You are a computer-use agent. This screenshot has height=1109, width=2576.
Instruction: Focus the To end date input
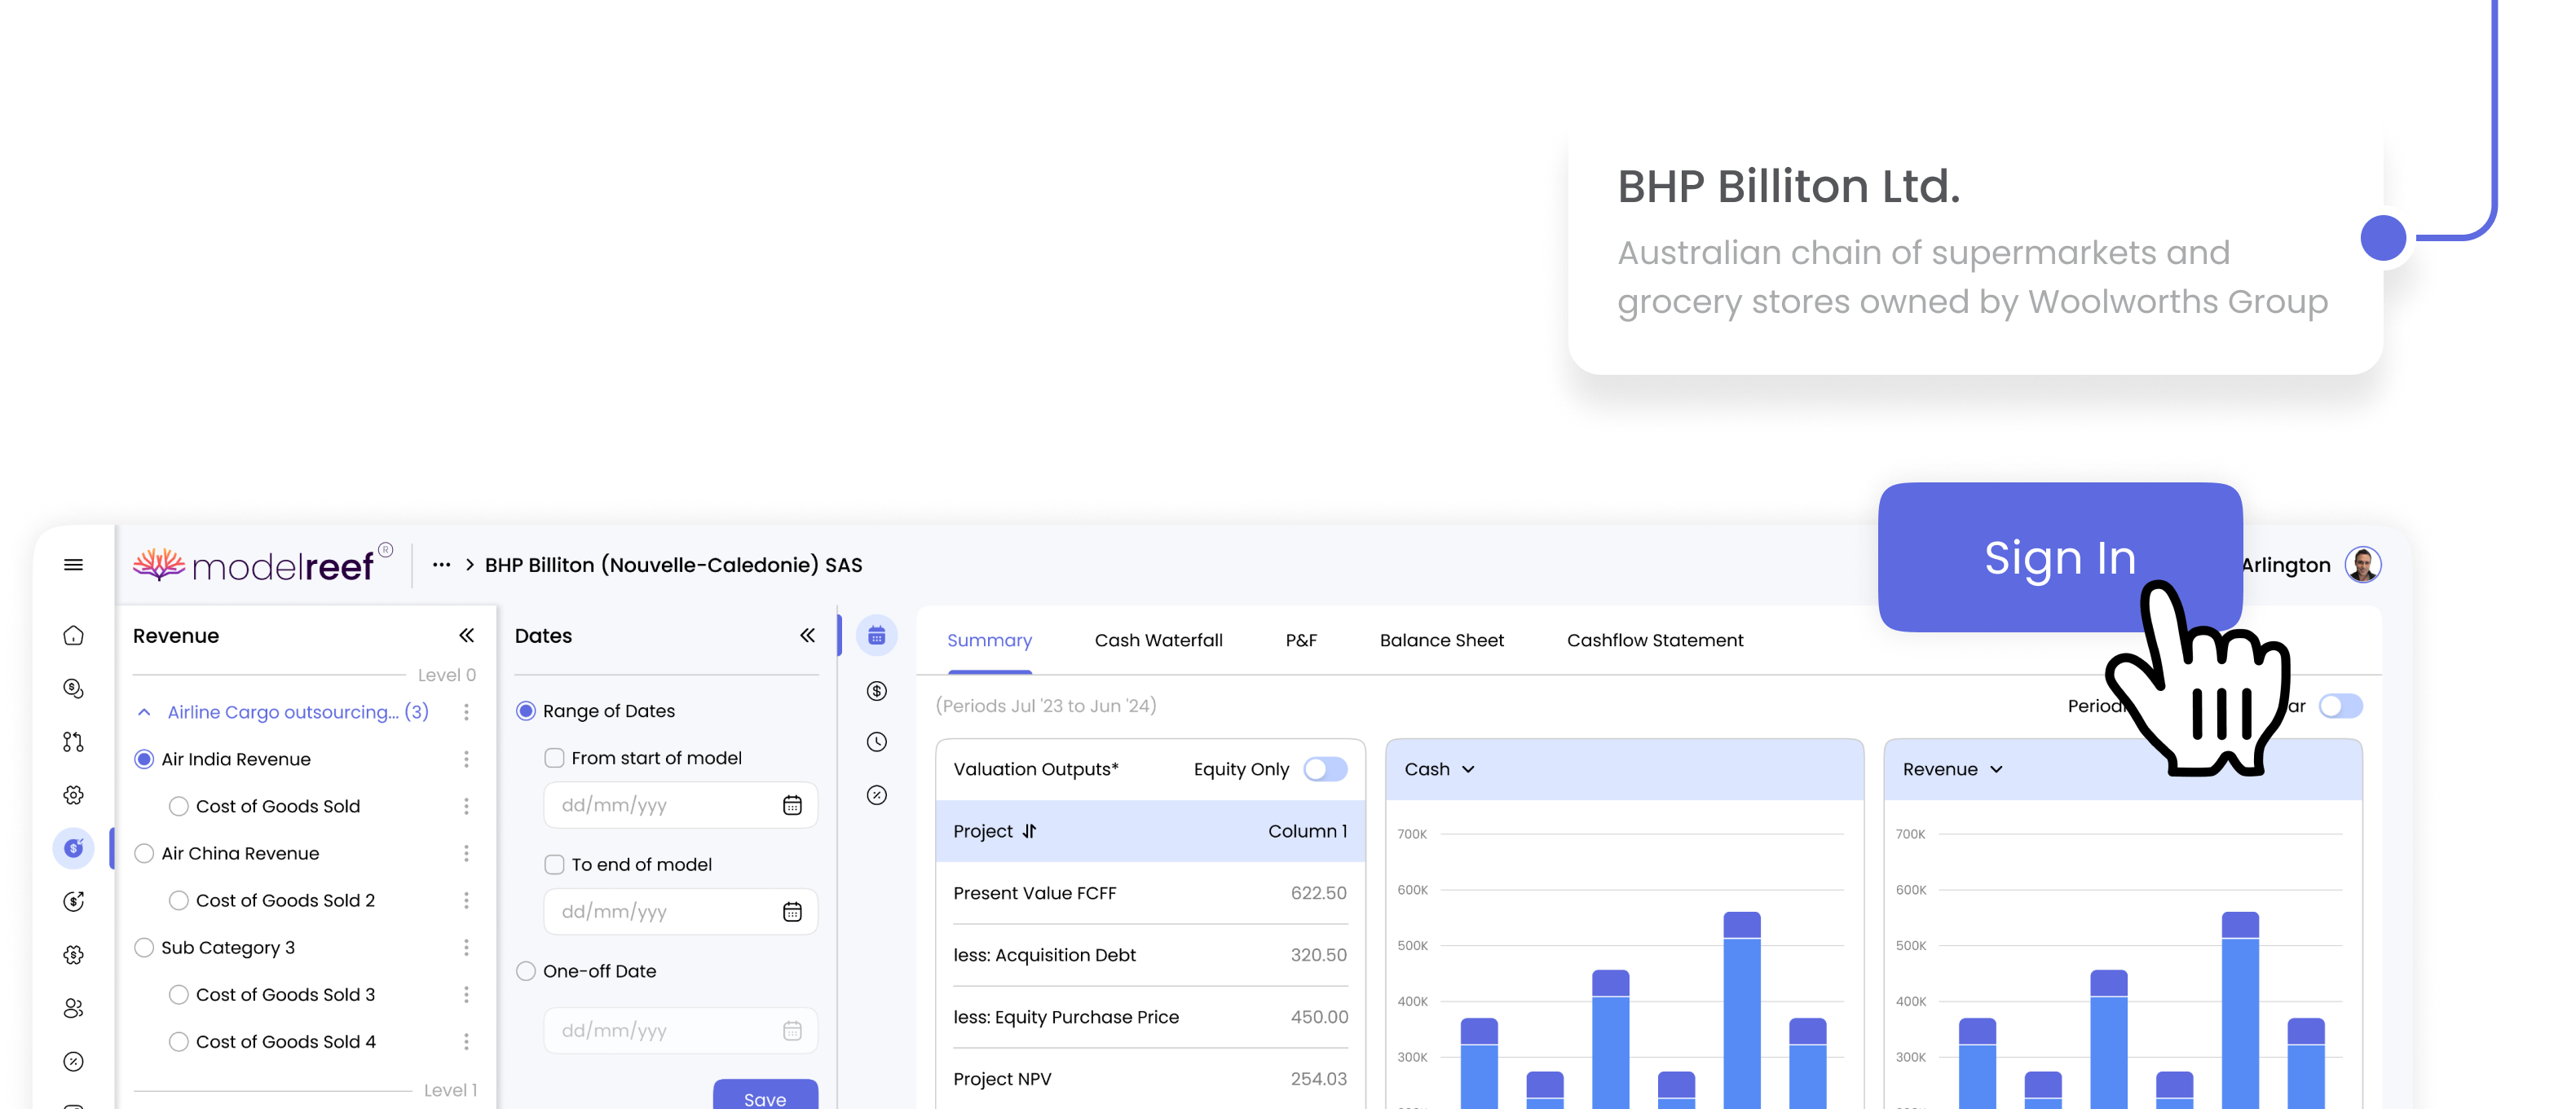tap(680, 912)
